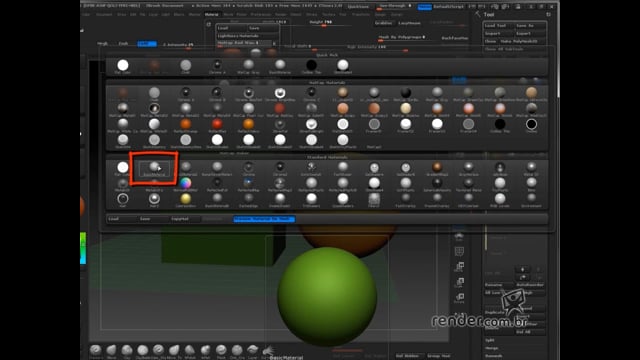Choose the ReflectYellow MatCap sphere

pyautogui.click(x=249, y=124)
